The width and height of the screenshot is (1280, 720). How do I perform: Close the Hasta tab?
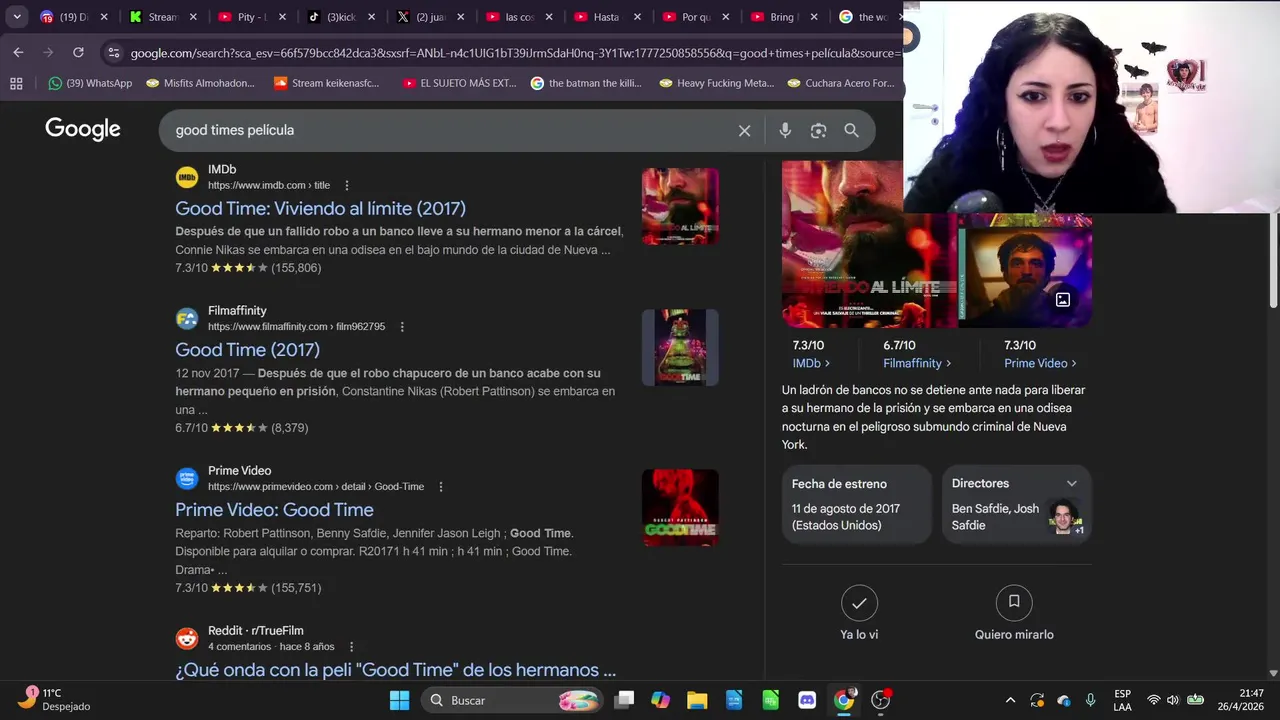click(637, 17)
